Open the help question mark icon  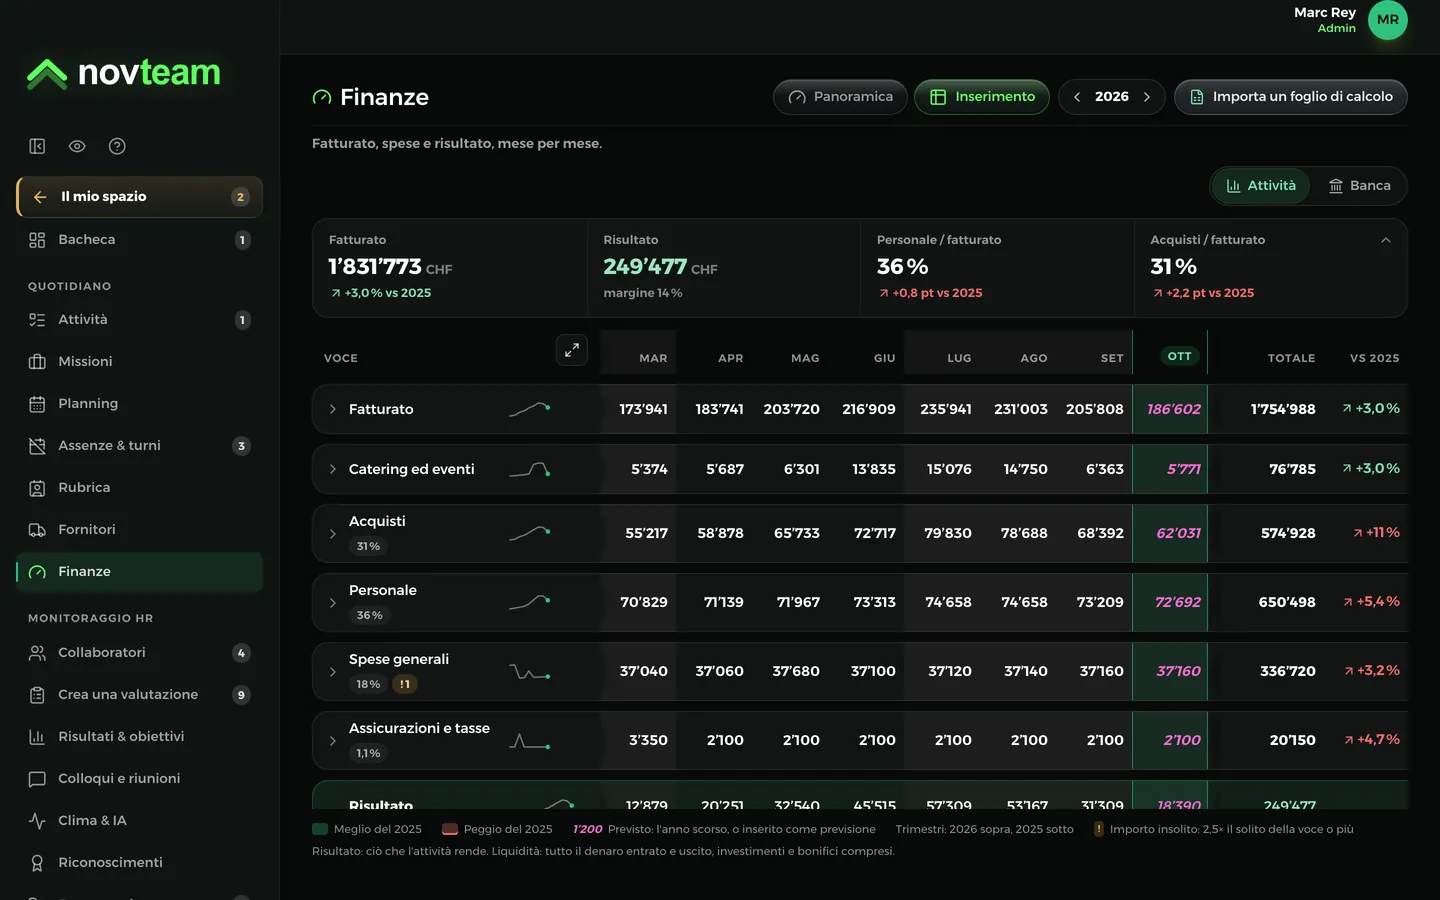pyautogui.click(x=117, y=146)
